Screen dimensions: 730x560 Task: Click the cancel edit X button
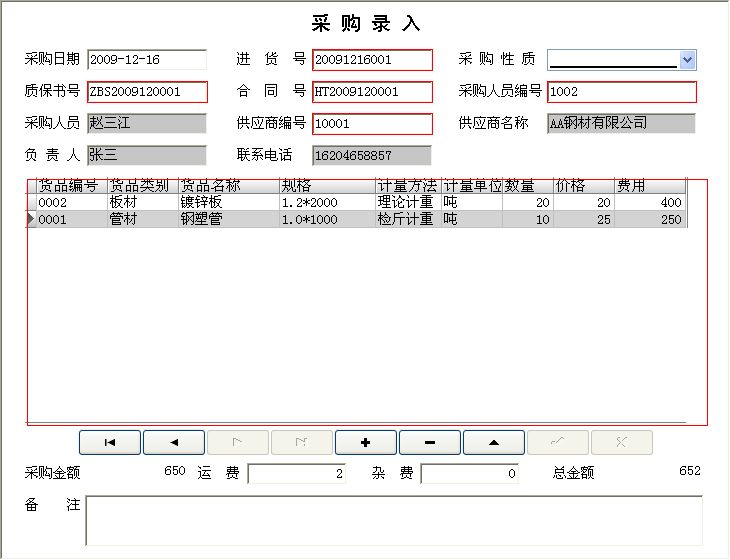tap(622, 443)
